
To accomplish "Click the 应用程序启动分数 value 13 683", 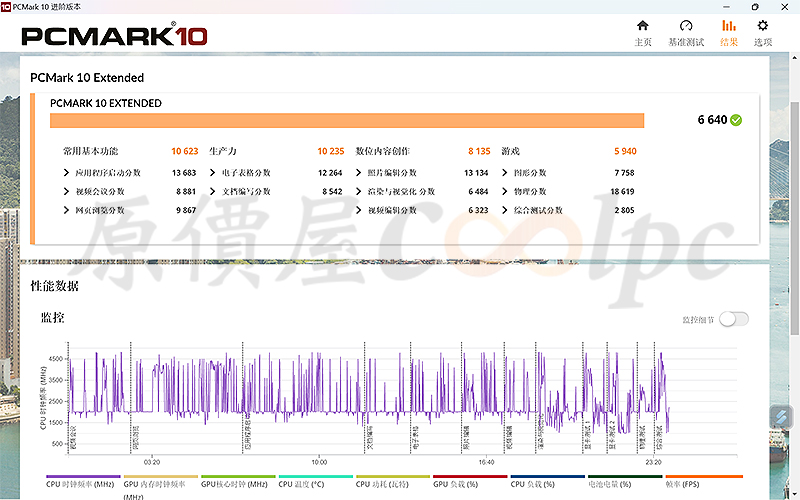I will tap(184, 173).
